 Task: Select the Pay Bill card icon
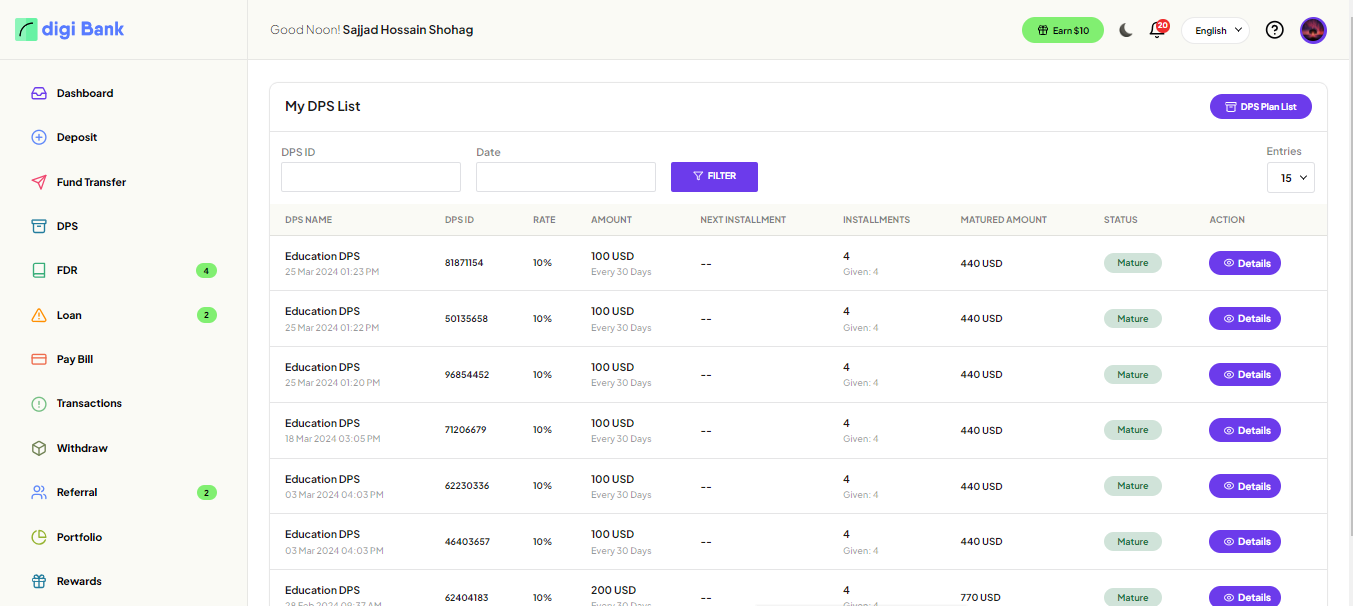tap(39, 359)
